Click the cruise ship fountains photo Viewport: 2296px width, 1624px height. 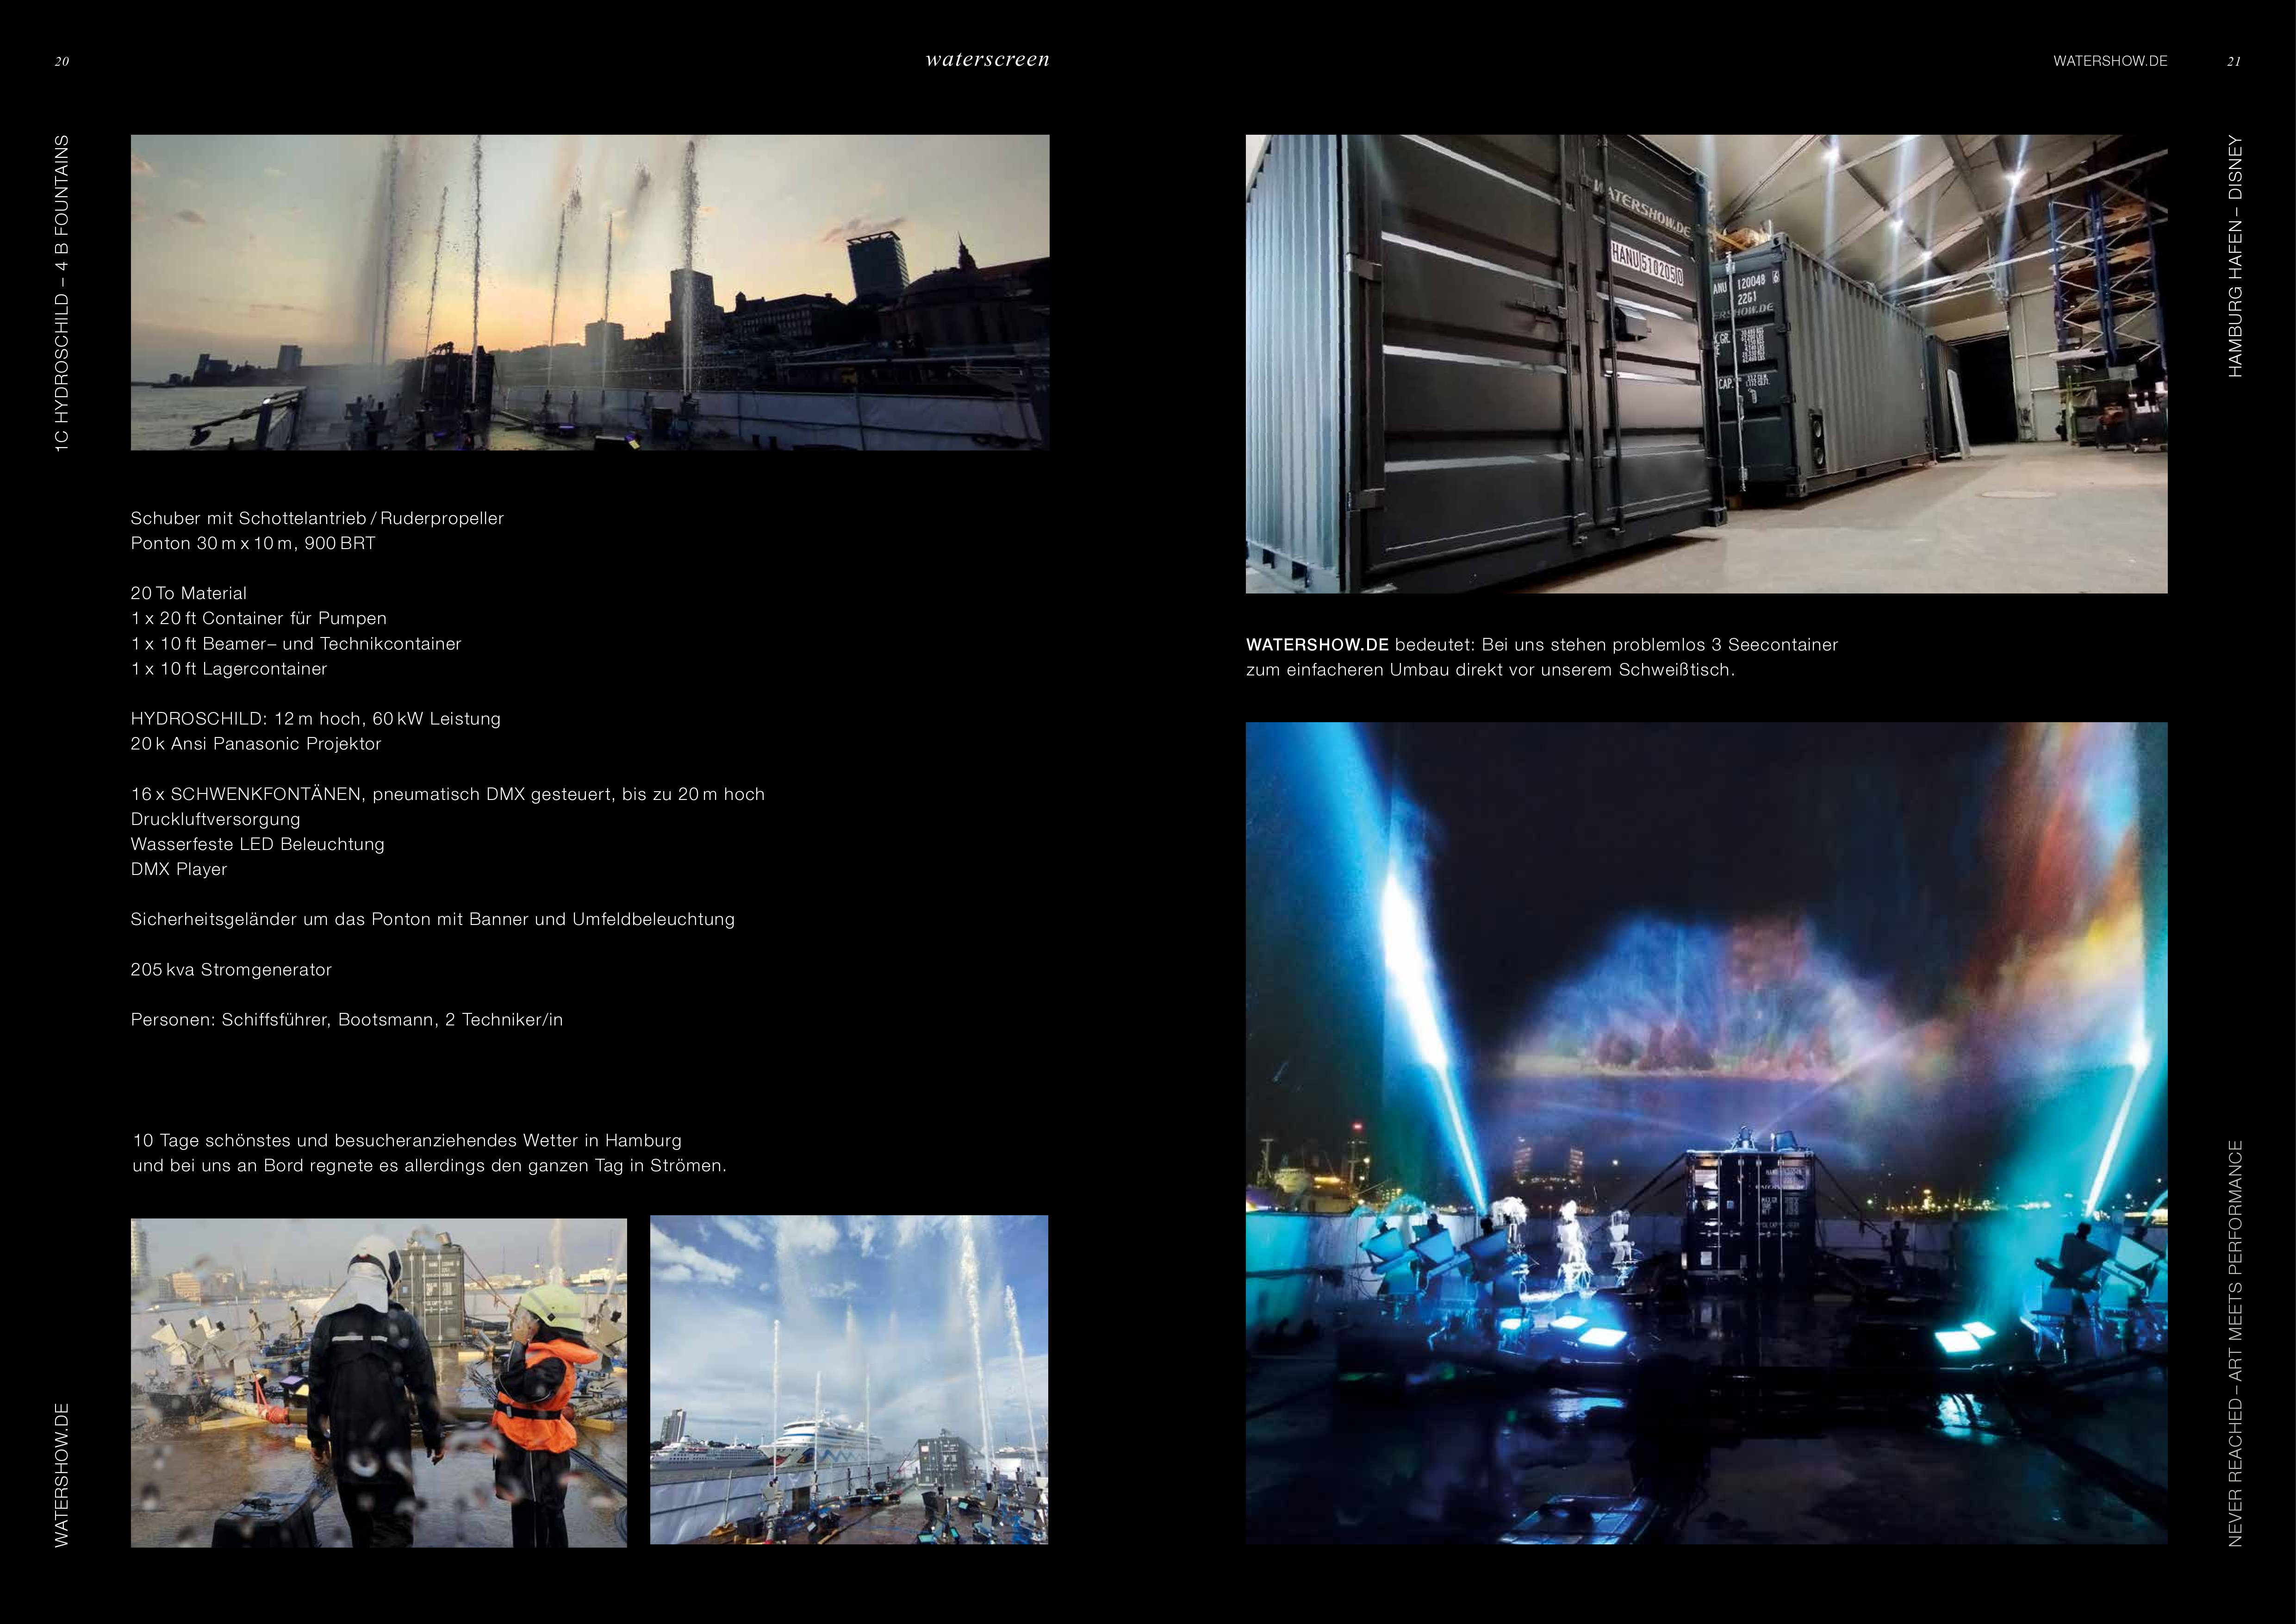tap(848, 1379)
